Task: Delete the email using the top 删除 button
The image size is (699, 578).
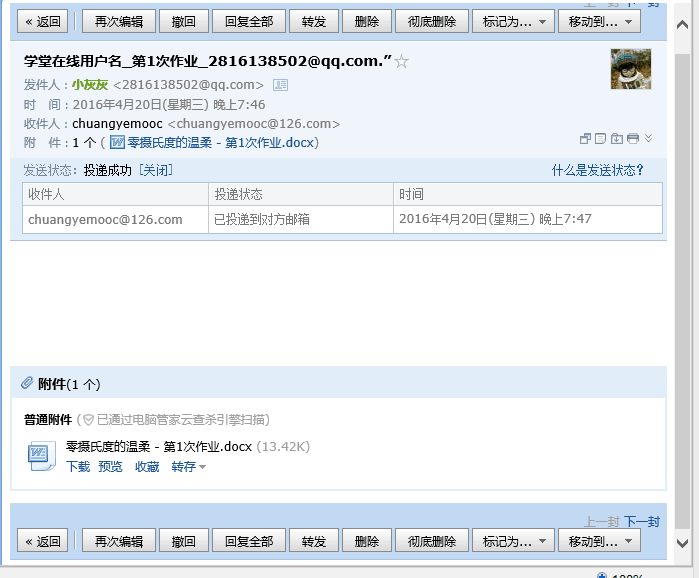Action: click(367, 21)
